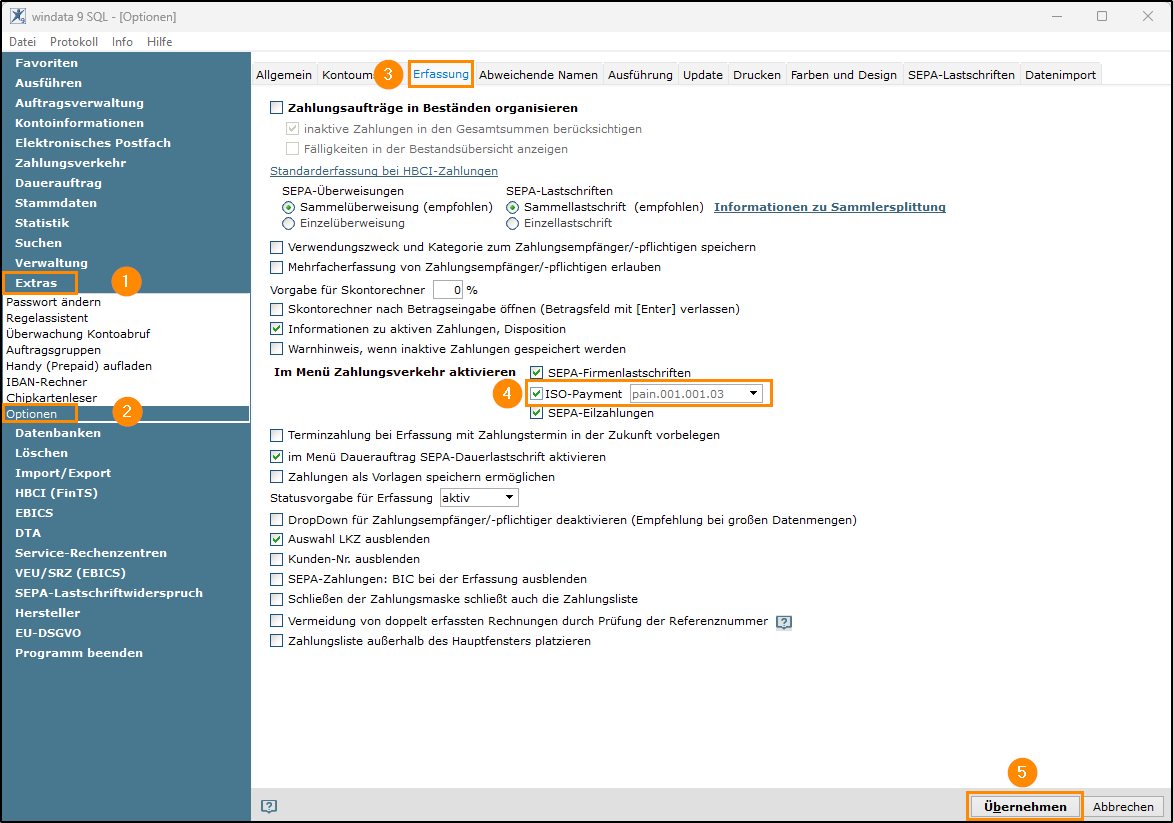Open the help icon at bottom left

[x=269, y=806]
